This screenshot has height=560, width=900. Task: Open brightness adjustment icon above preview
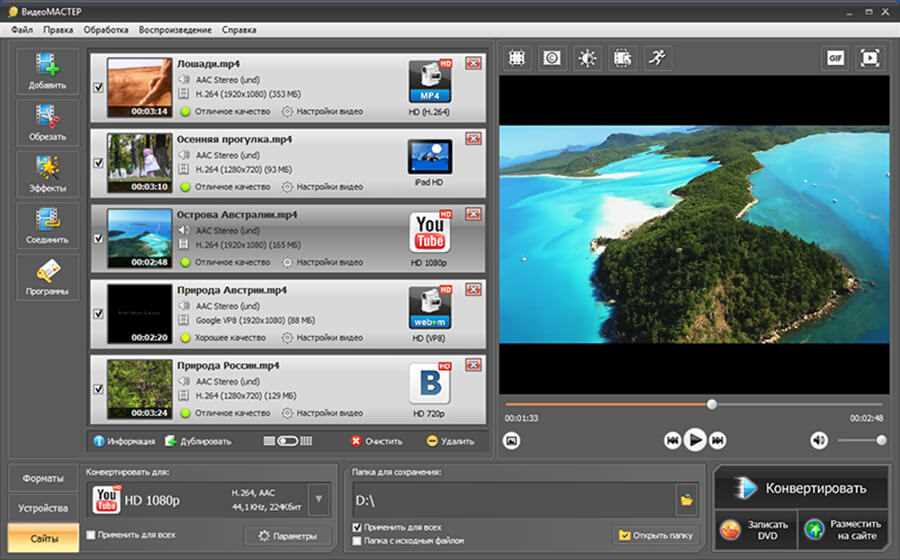pyautogui.click(x=587, y=58)
